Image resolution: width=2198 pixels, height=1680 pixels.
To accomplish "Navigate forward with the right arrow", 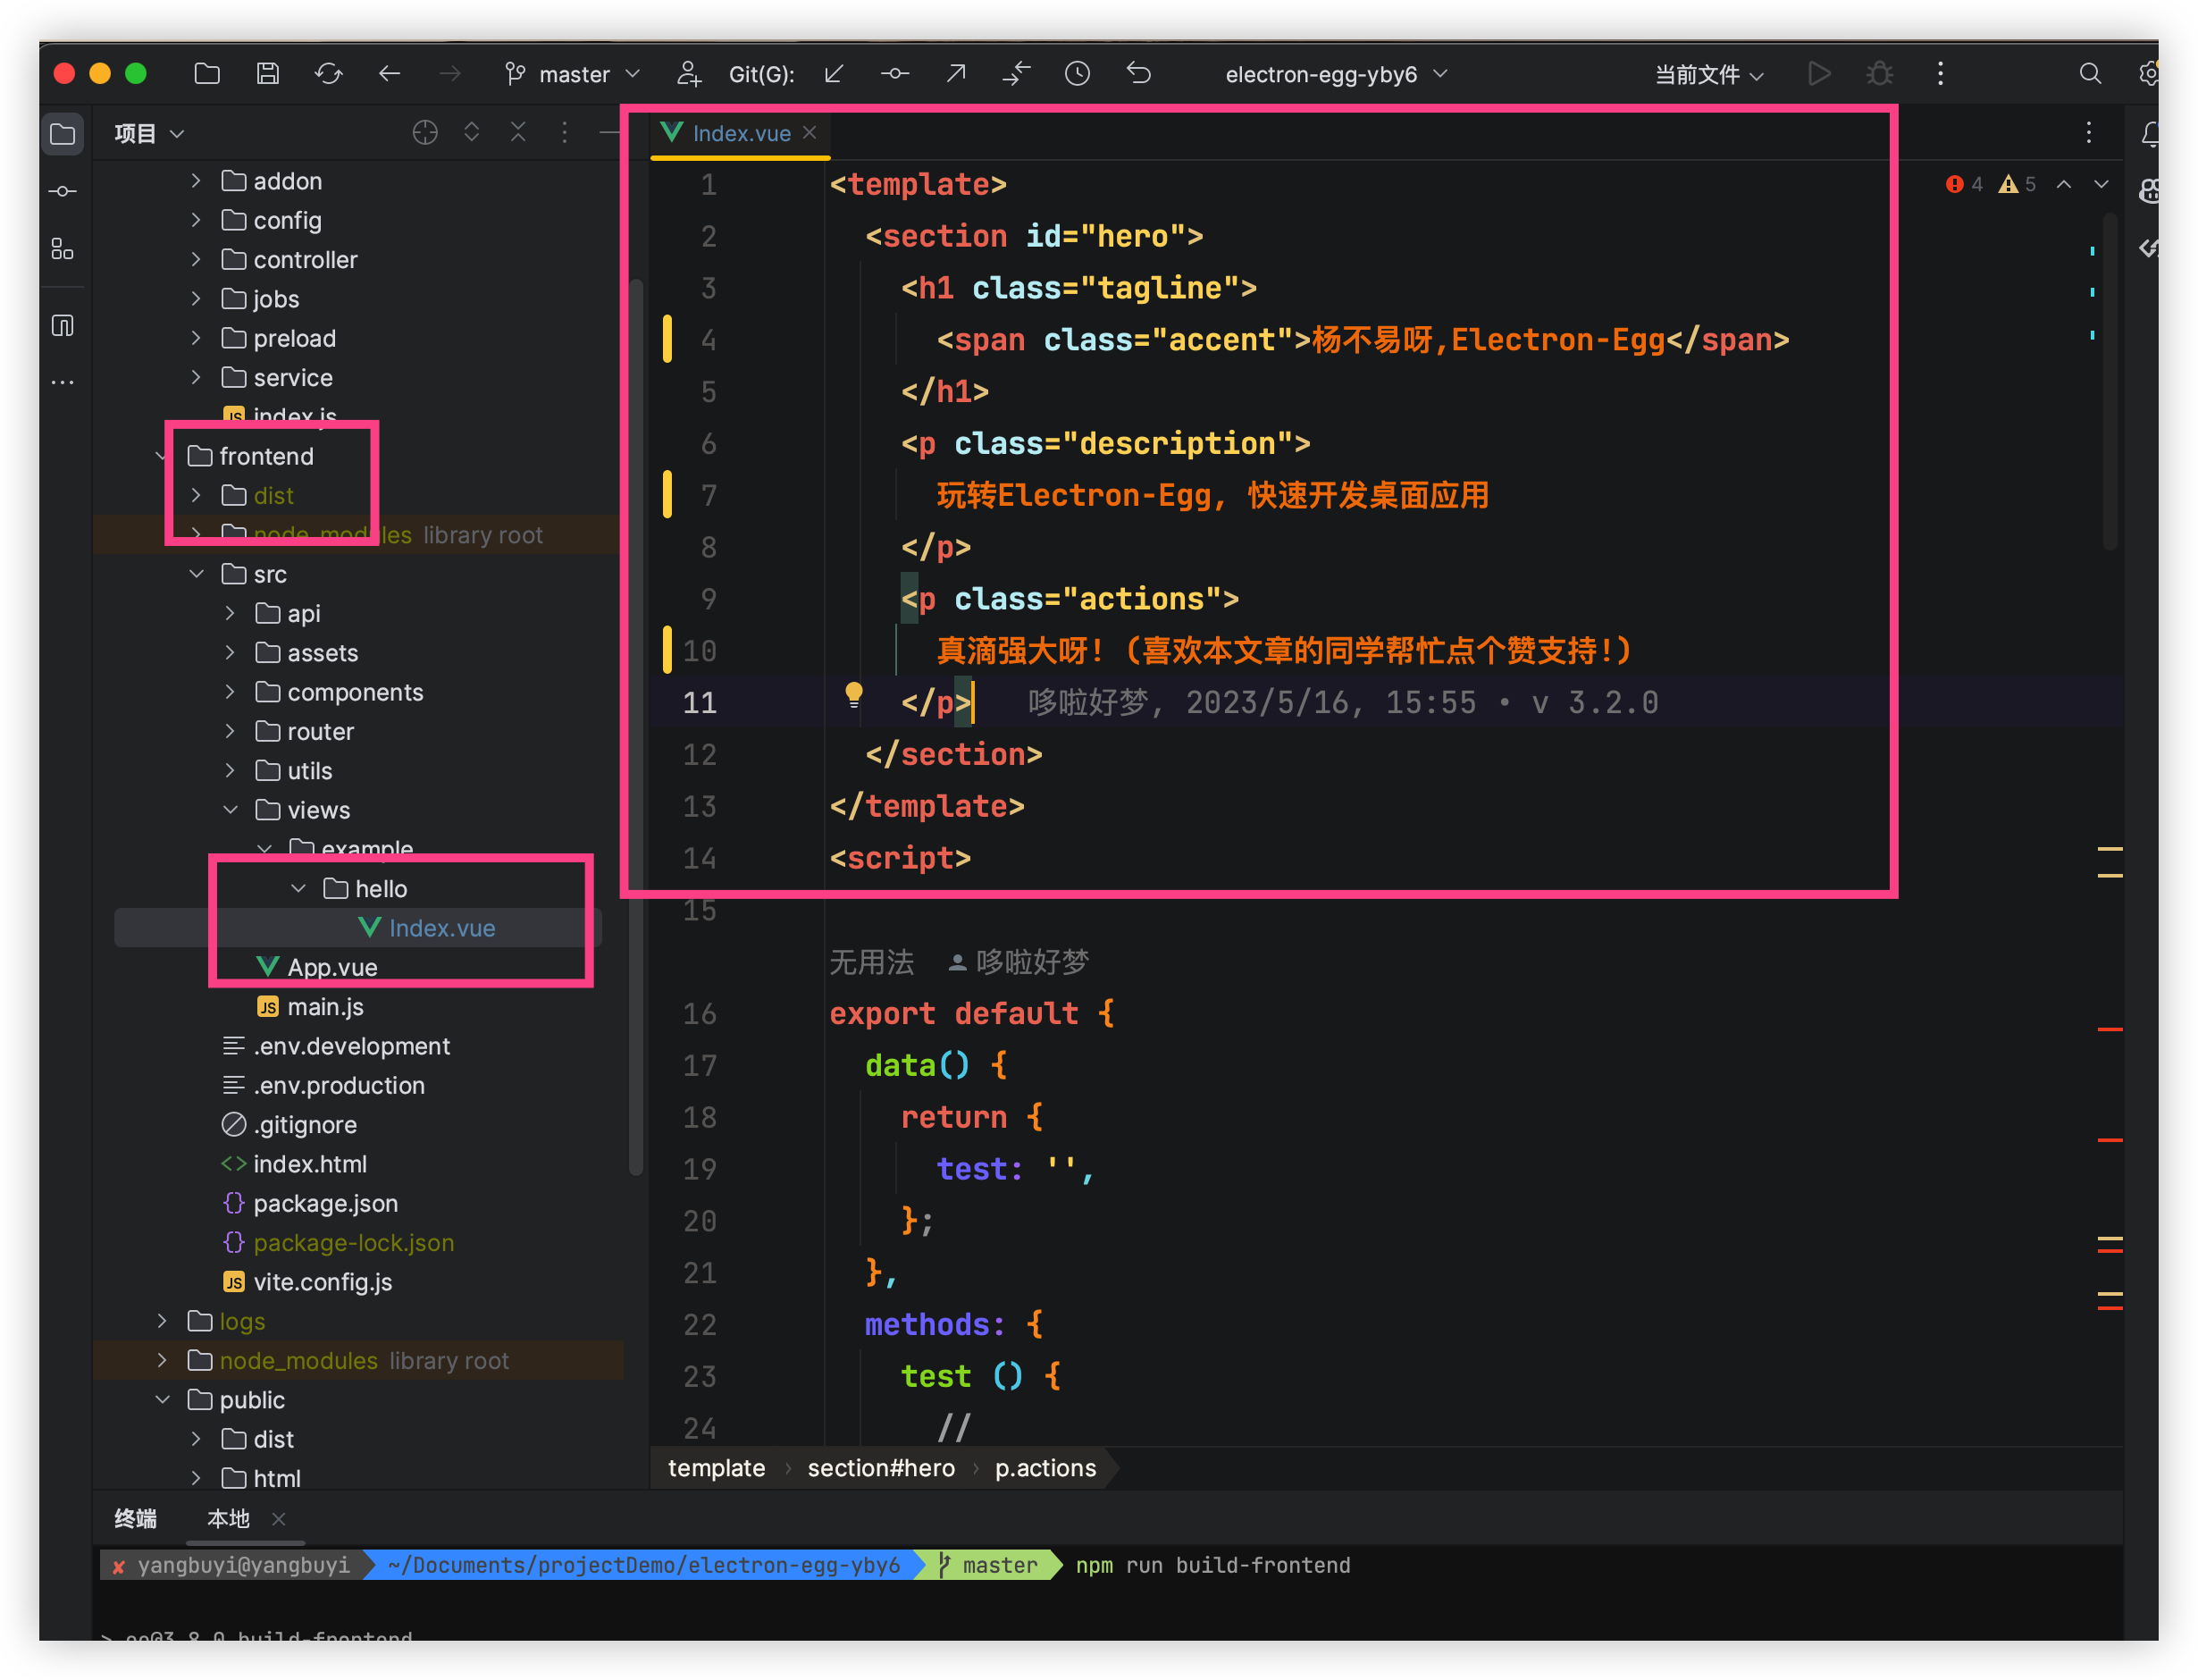I will [x=451, y=74].
